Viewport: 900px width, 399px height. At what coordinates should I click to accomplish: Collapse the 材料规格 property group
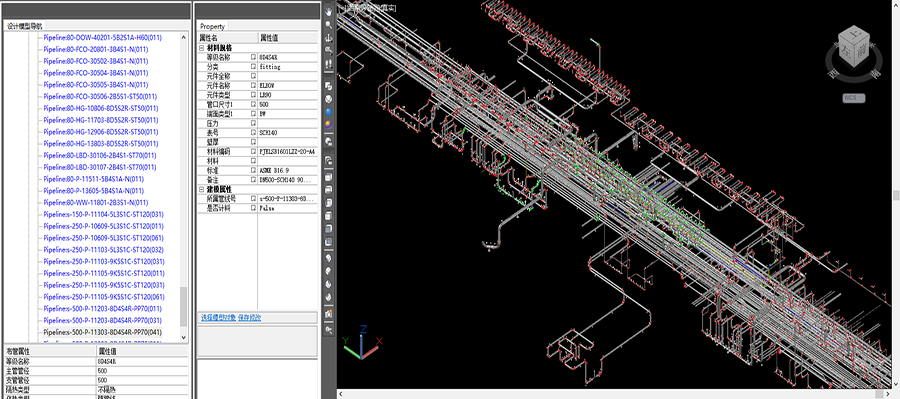(x=201, y=48)
